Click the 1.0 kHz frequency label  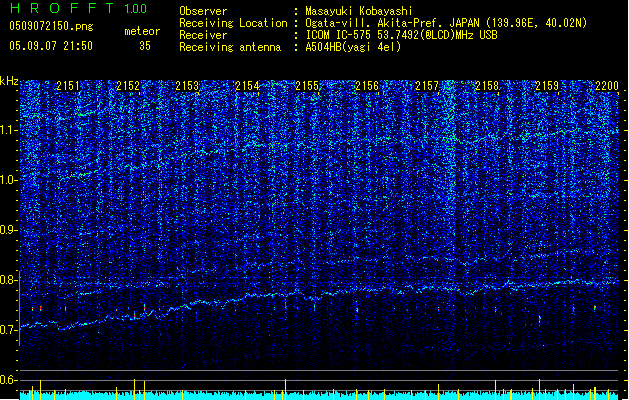pyautogui.click(x=9, y=179)
